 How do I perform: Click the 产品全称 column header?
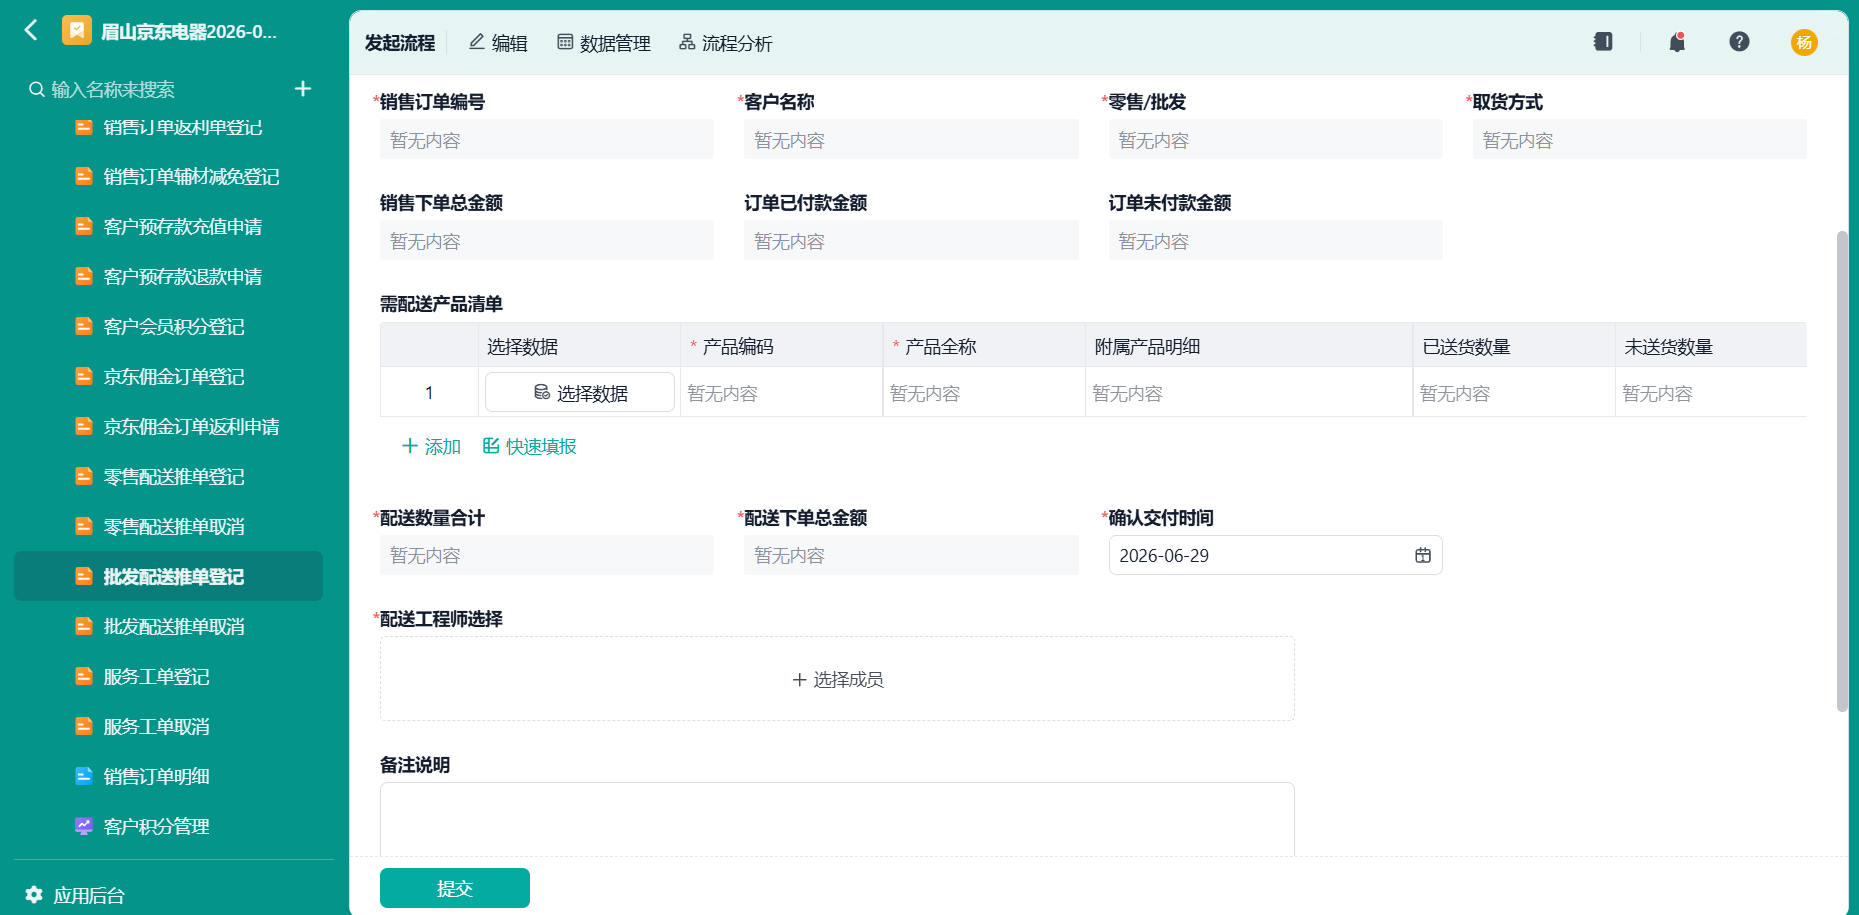coord(984,346)
